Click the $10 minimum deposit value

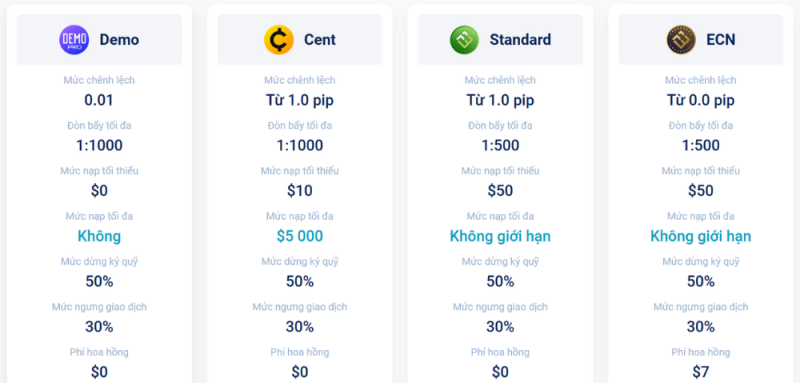pos(300,191)
